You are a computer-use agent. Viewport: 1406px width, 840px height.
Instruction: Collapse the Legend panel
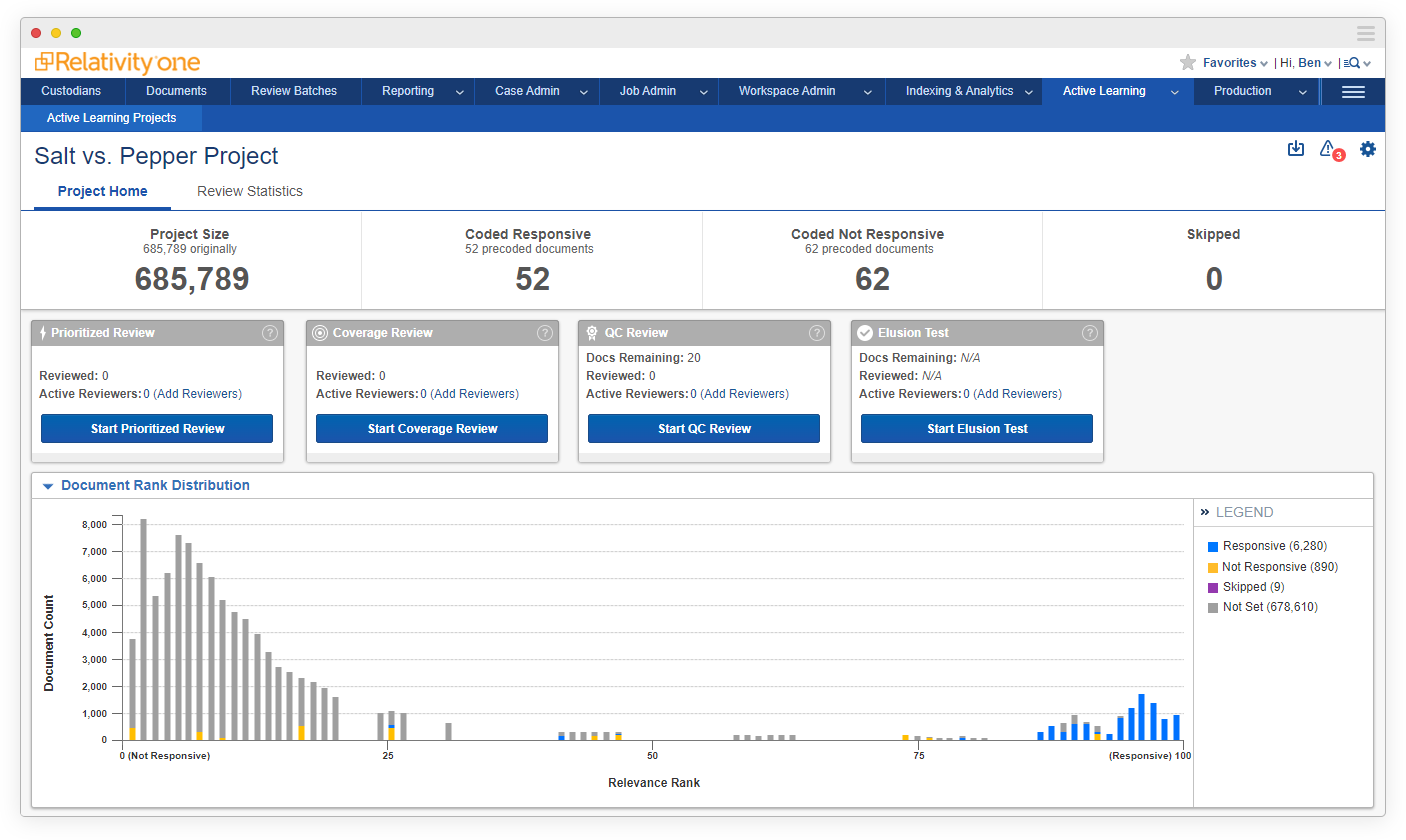click(1205, 512)
